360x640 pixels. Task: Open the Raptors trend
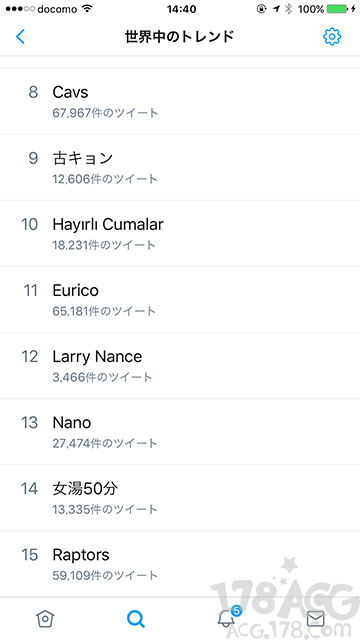[x=180, y=564]
